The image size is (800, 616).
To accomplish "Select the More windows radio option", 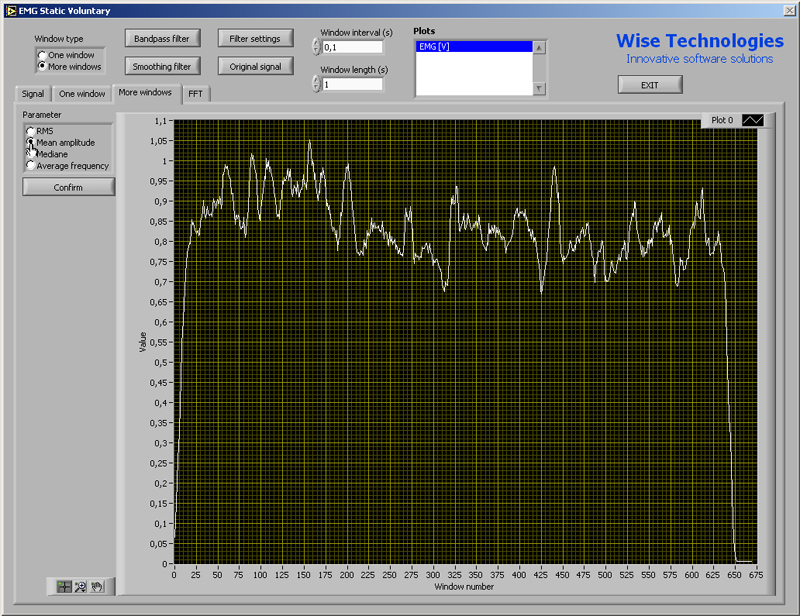I will [x=42, y=66].
